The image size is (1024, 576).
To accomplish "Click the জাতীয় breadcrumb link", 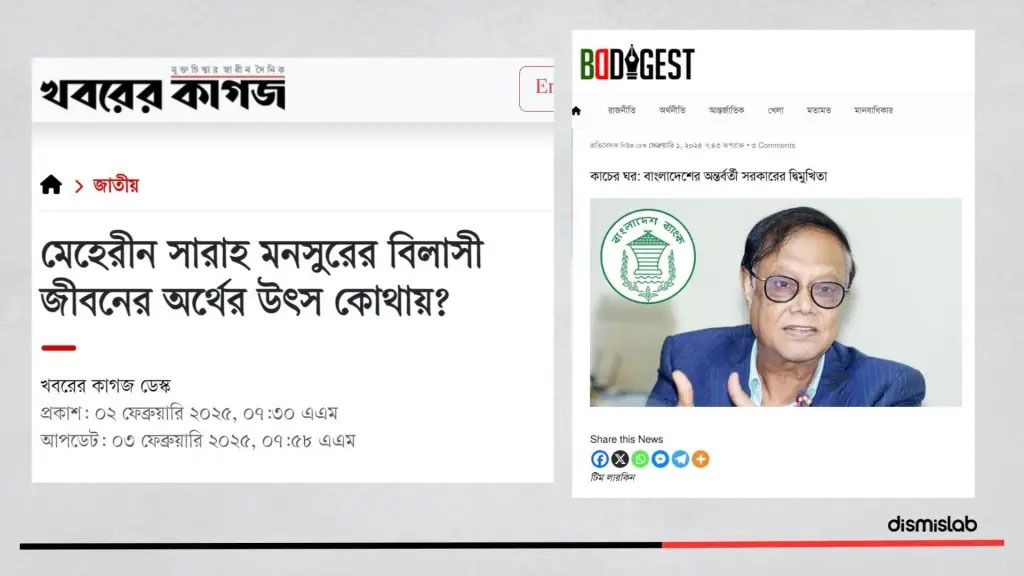I will [116, 185].
